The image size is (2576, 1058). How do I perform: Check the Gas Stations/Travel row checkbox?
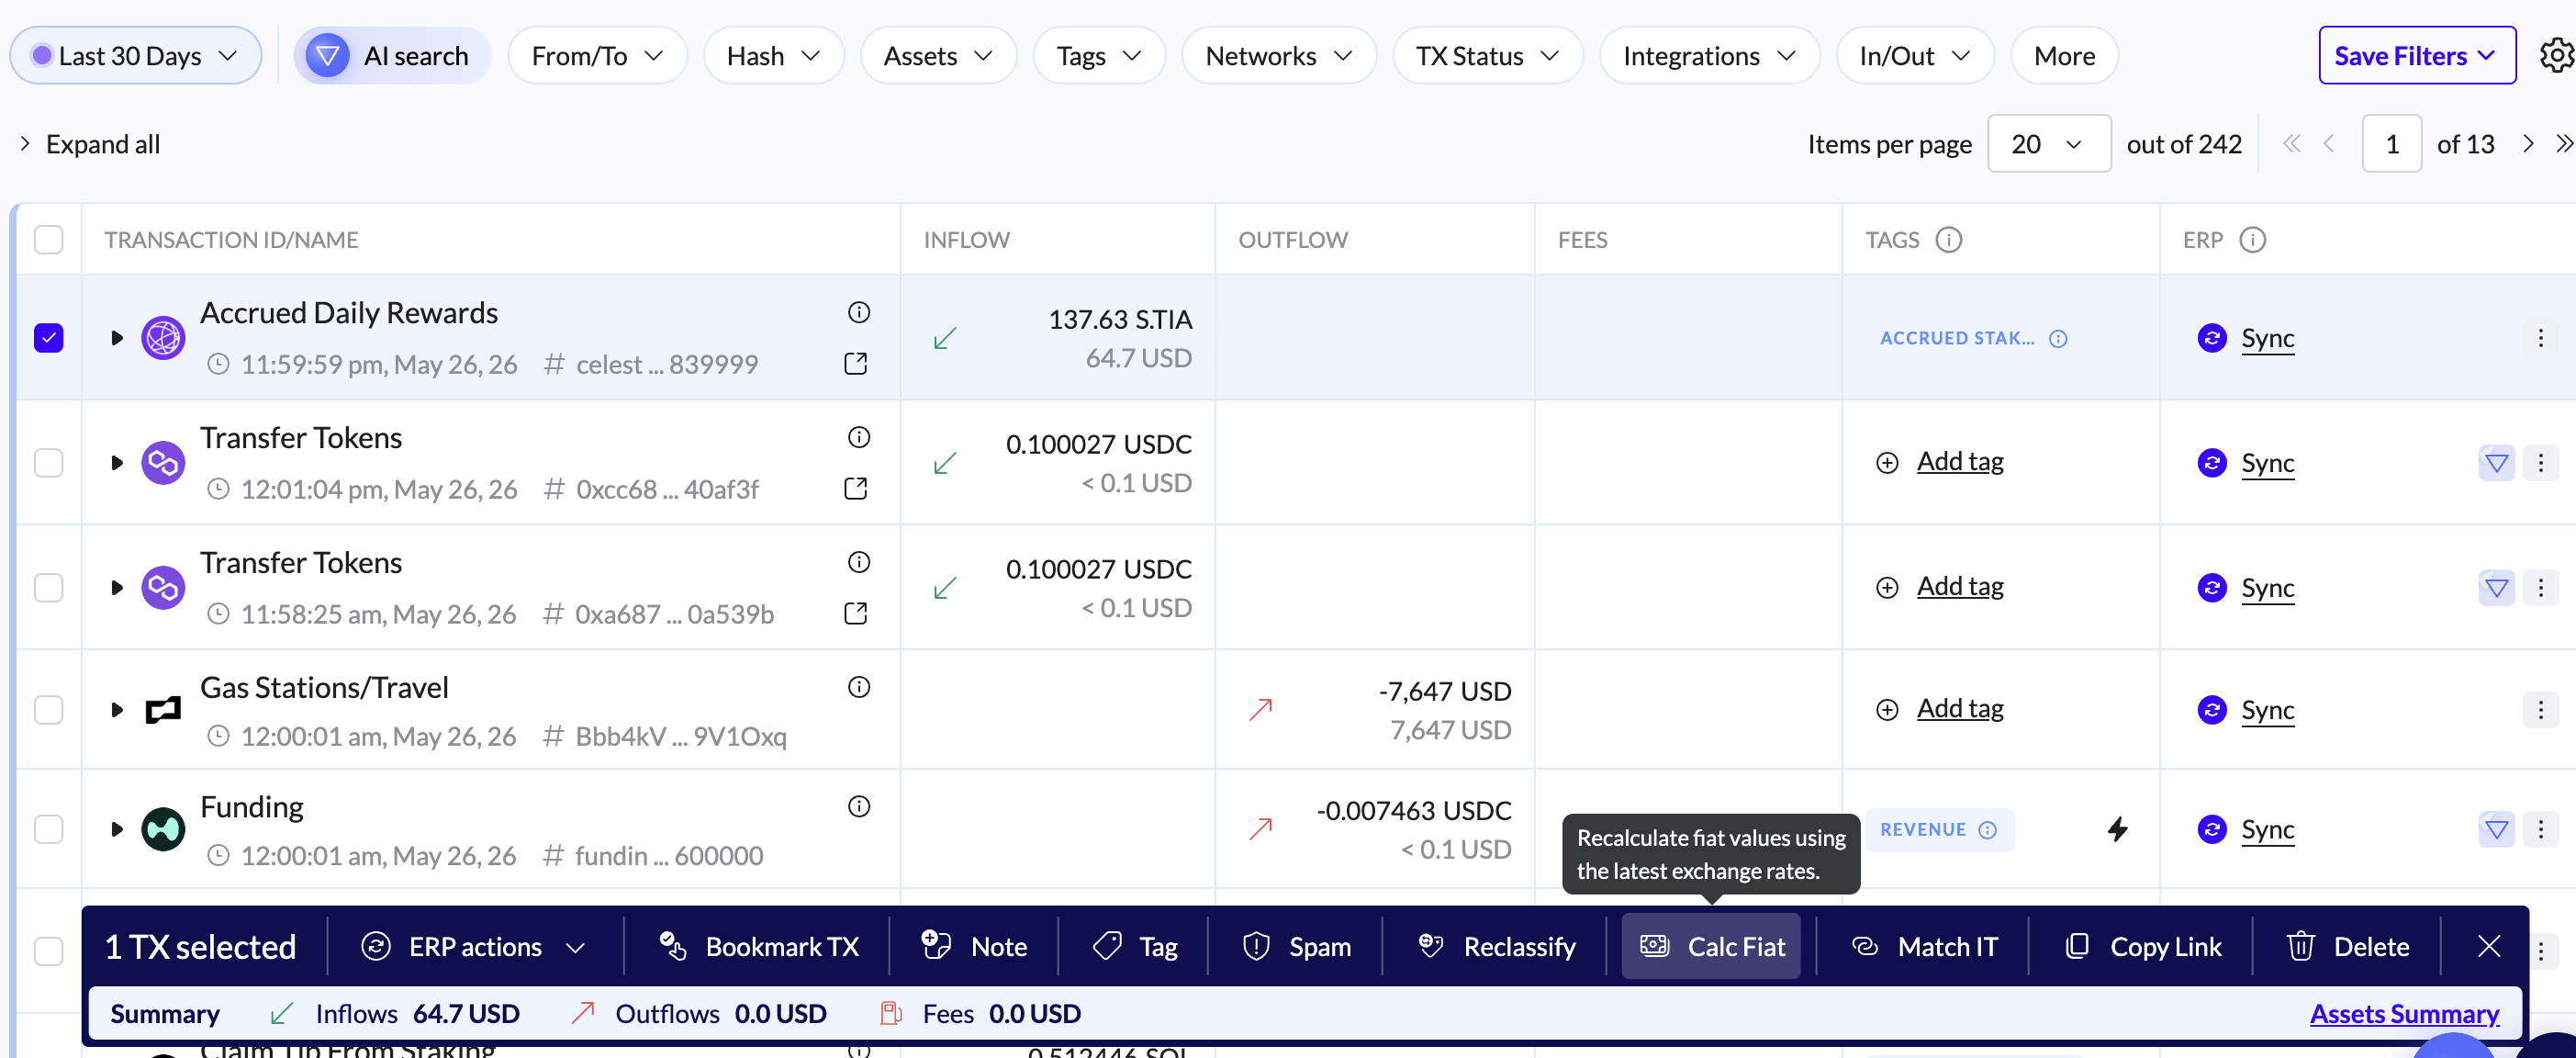(48, 710)
